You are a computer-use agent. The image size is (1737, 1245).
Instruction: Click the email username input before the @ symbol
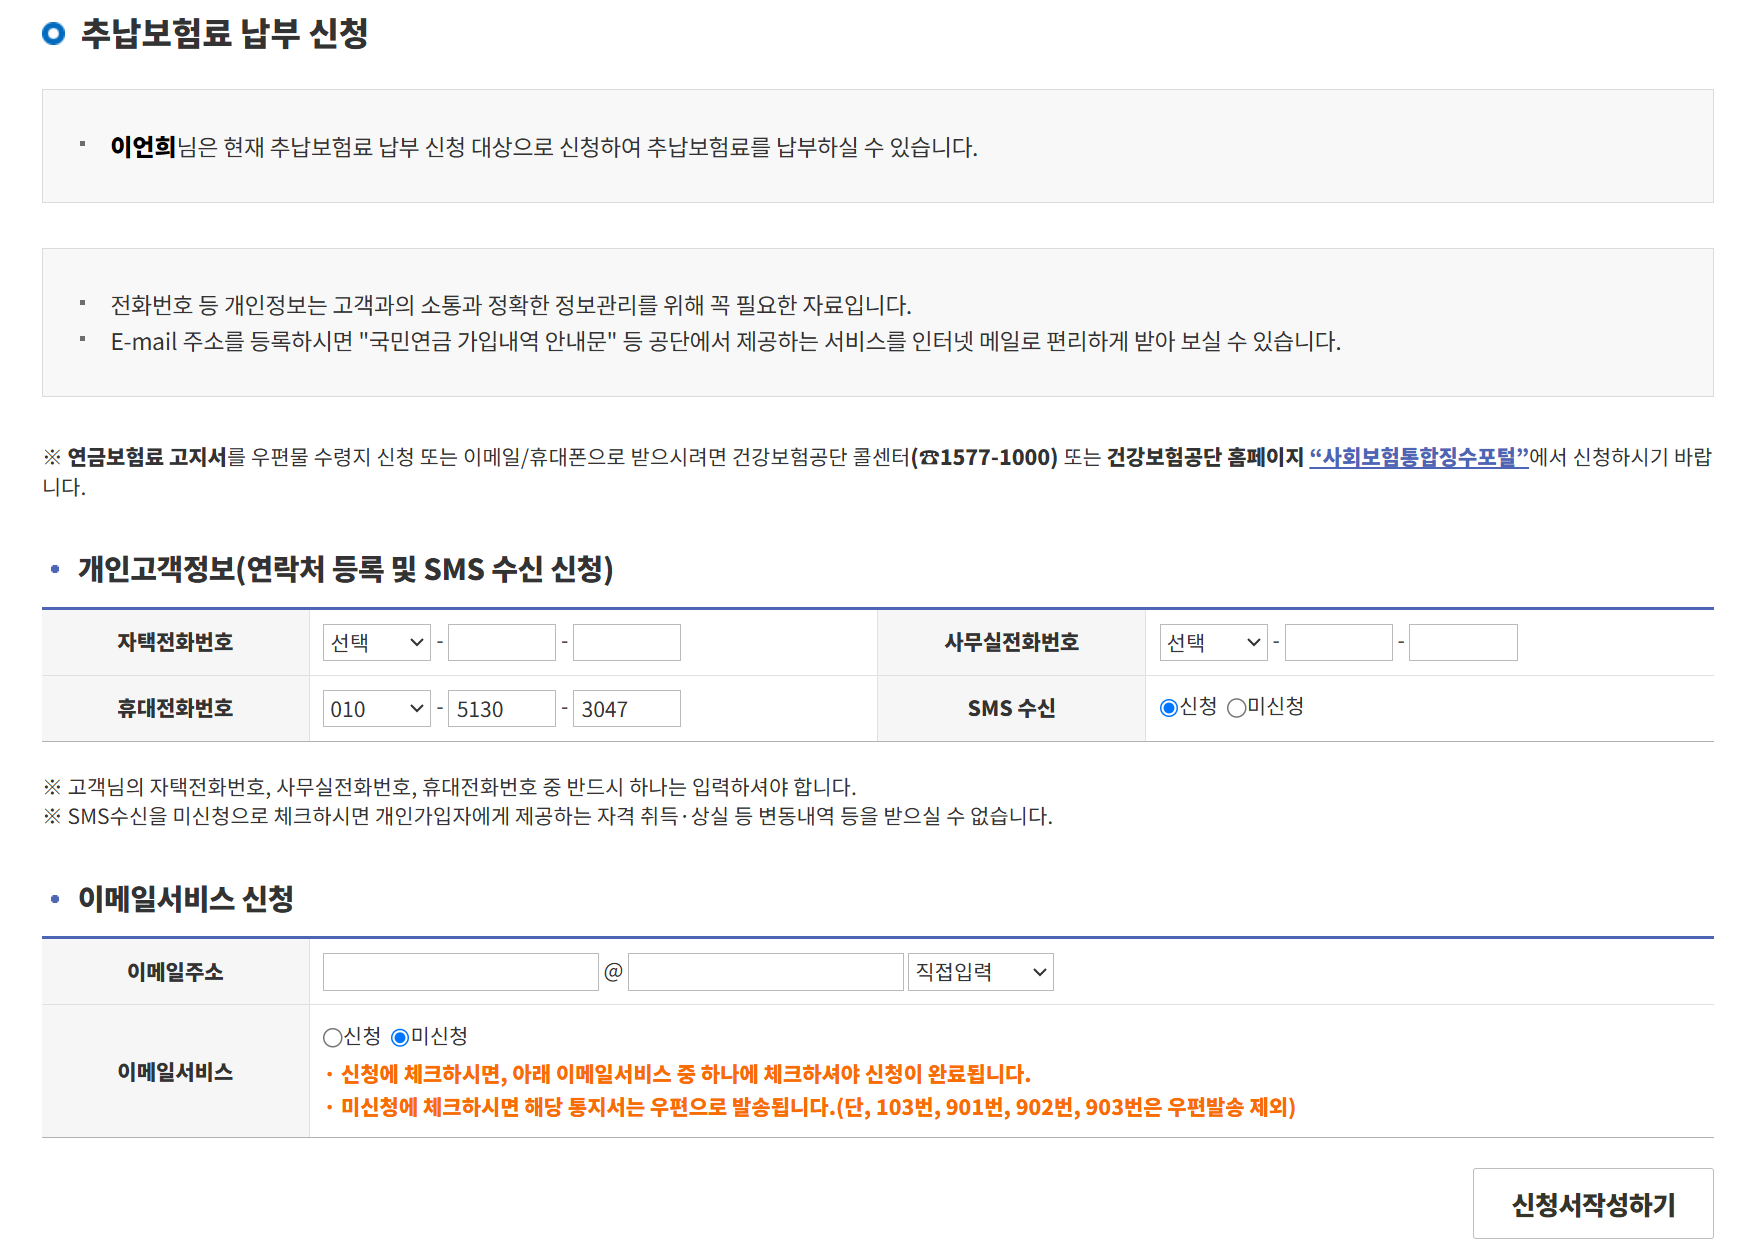(460, 971)
